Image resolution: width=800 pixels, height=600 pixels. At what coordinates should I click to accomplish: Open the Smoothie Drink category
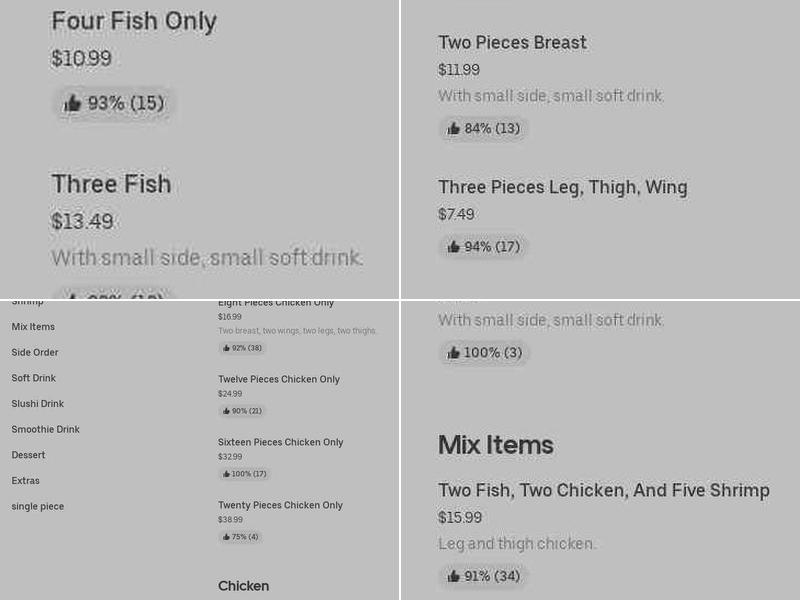(46, 430)
